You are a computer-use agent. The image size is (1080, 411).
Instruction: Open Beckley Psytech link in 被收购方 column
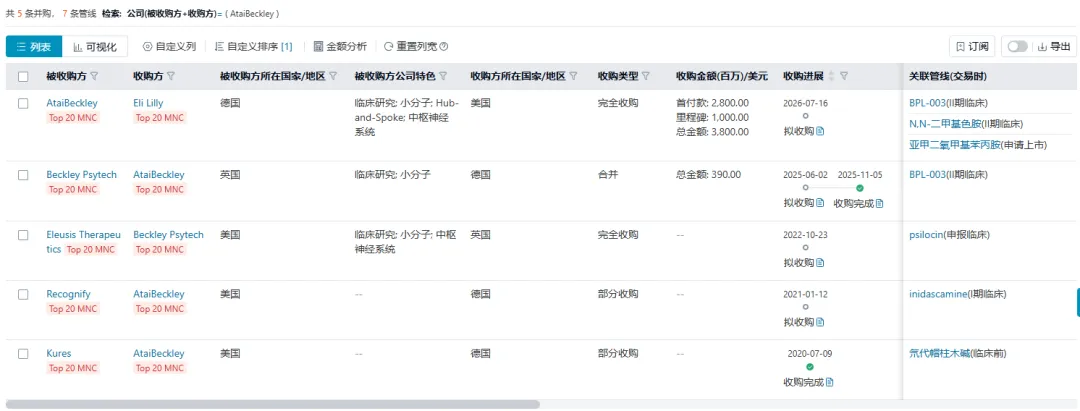tap(82, 175)
